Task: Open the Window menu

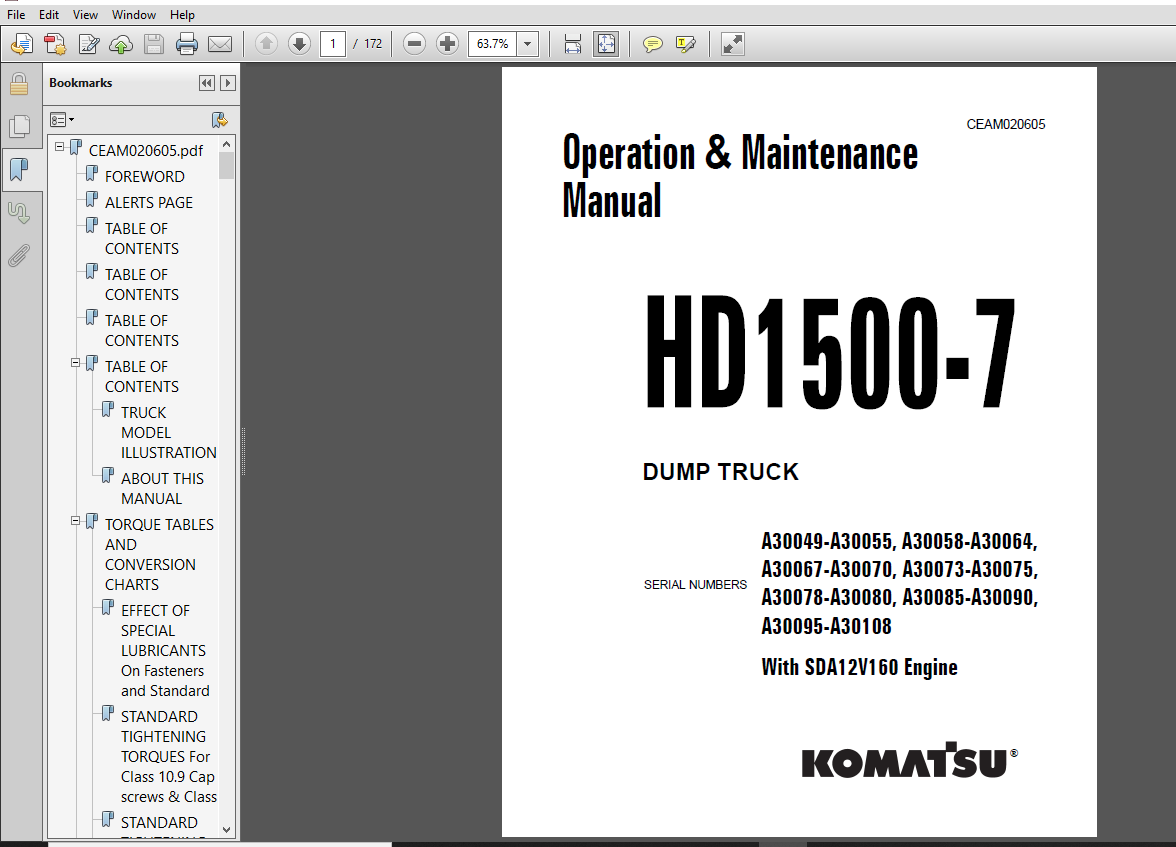Action: tap(134, 14)
